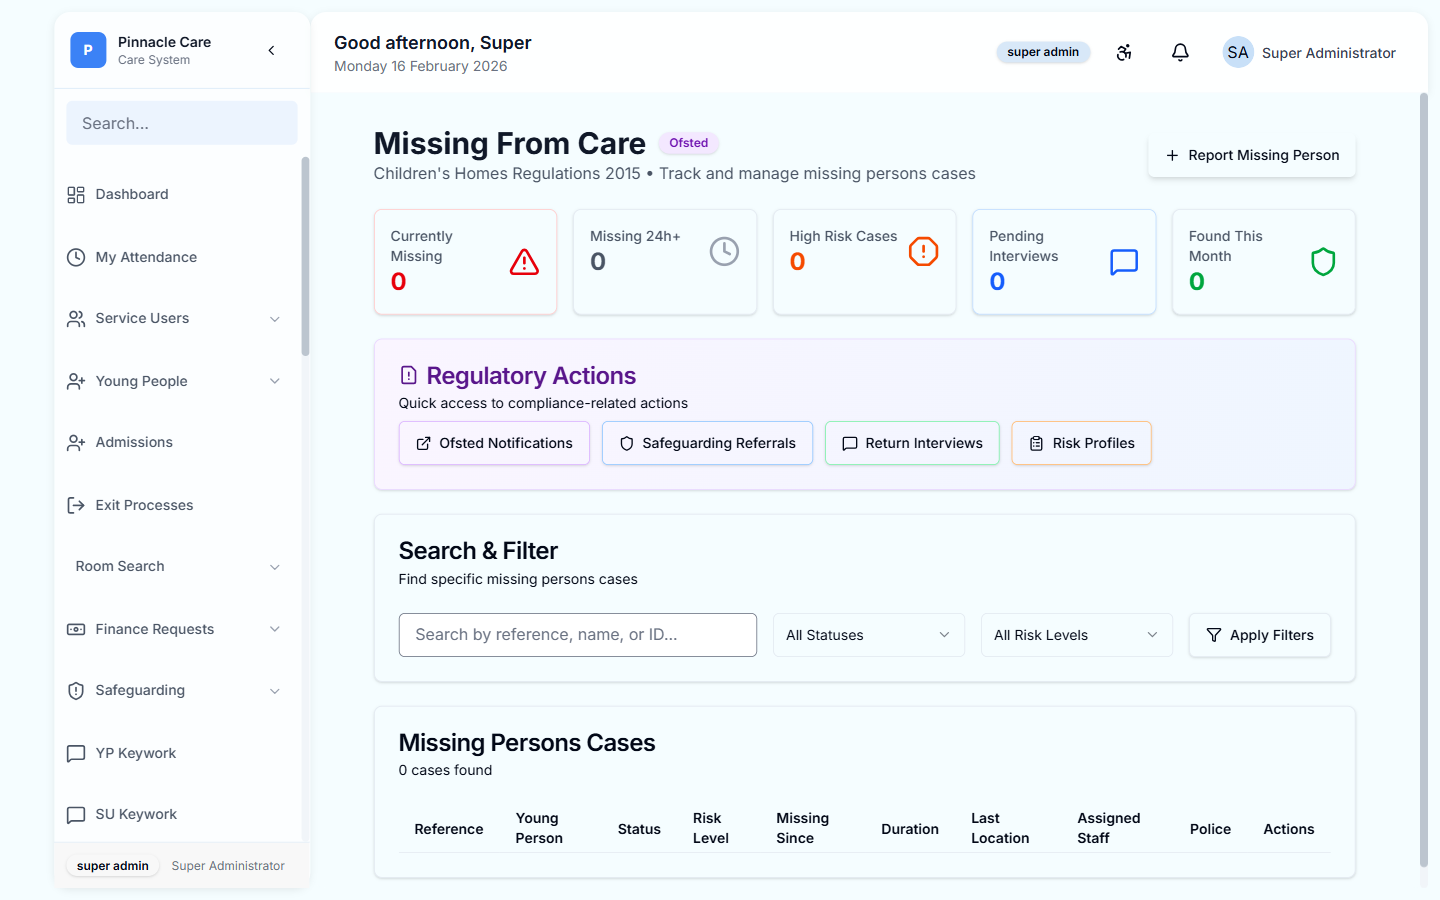The width and height of the screenshot is (1440, 900).
Task: Collapse the sidebar with the chevron arrow
Action: pos(271,49)
